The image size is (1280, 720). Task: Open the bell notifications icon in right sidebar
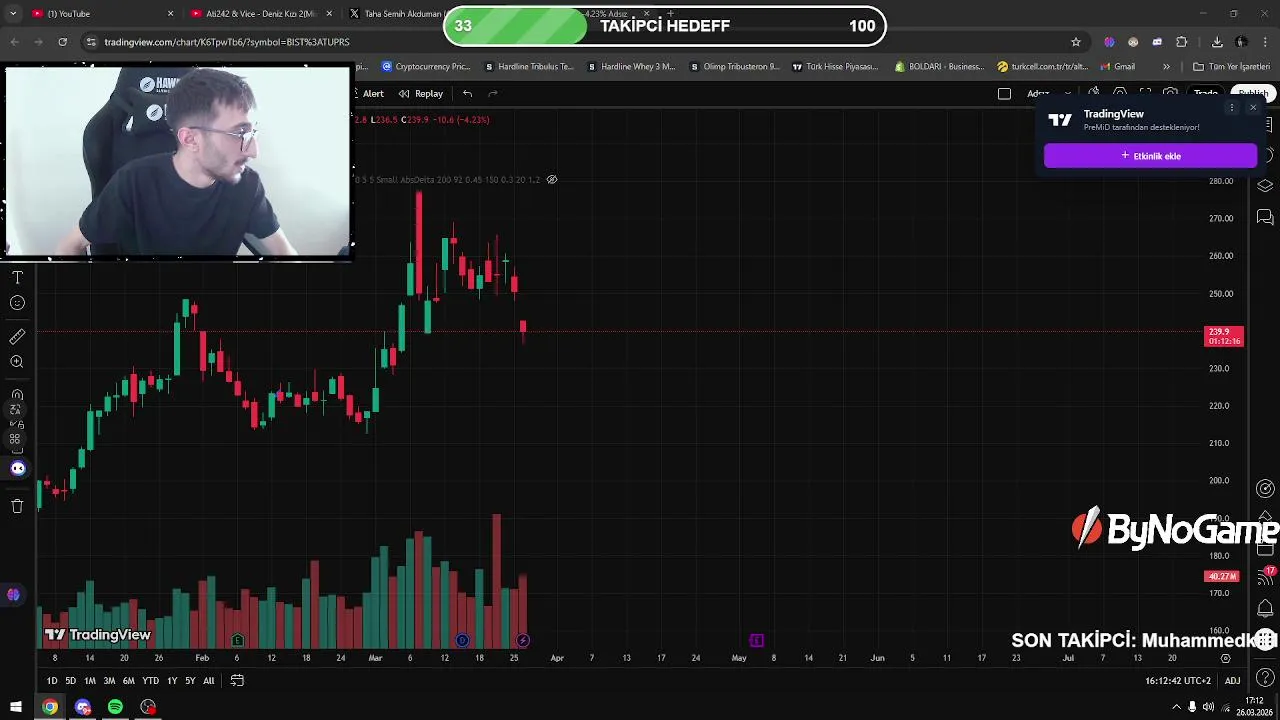pyautogui.click(x=1265, y=609)
